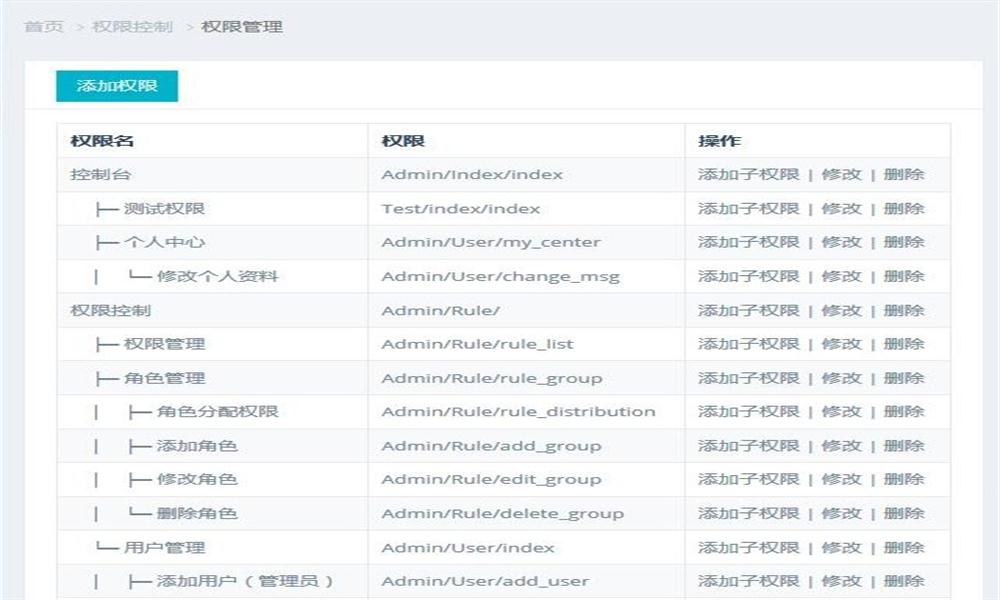Screen dimensions: 1000x600
Task: Delete the 修改角色 permission
Action: [x=904, y=479]
